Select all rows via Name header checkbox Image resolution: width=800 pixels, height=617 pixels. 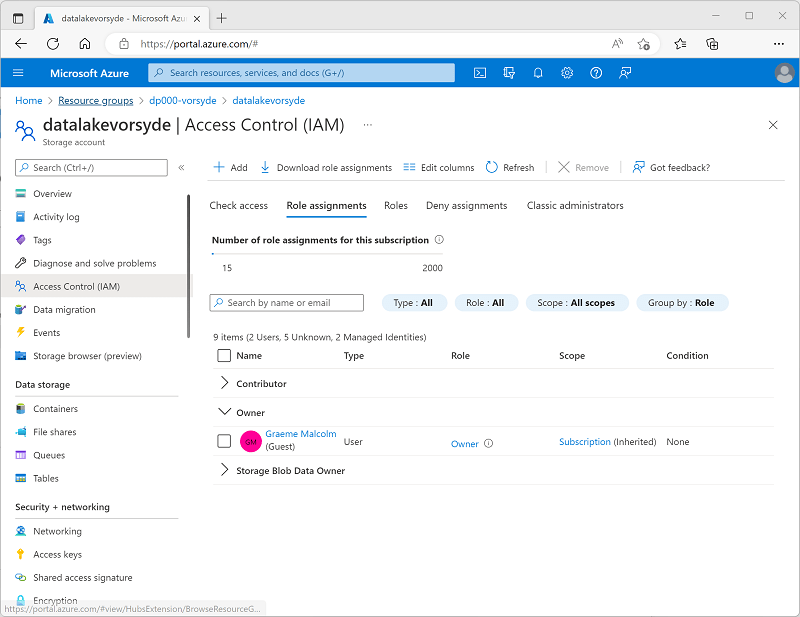pyautogui.click(x=224, y=355)
